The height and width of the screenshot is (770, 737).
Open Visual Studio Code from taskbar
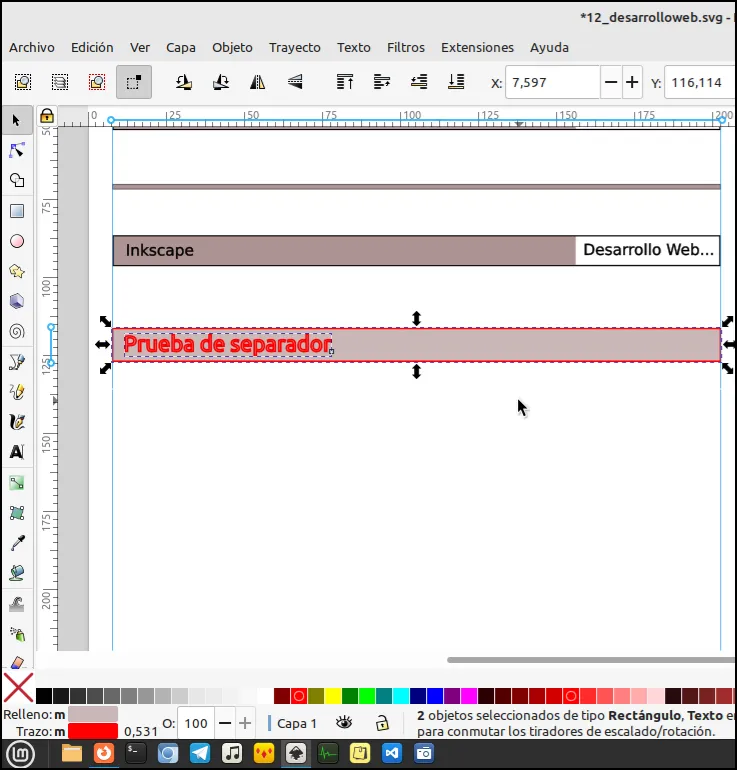tap(392, 753)
